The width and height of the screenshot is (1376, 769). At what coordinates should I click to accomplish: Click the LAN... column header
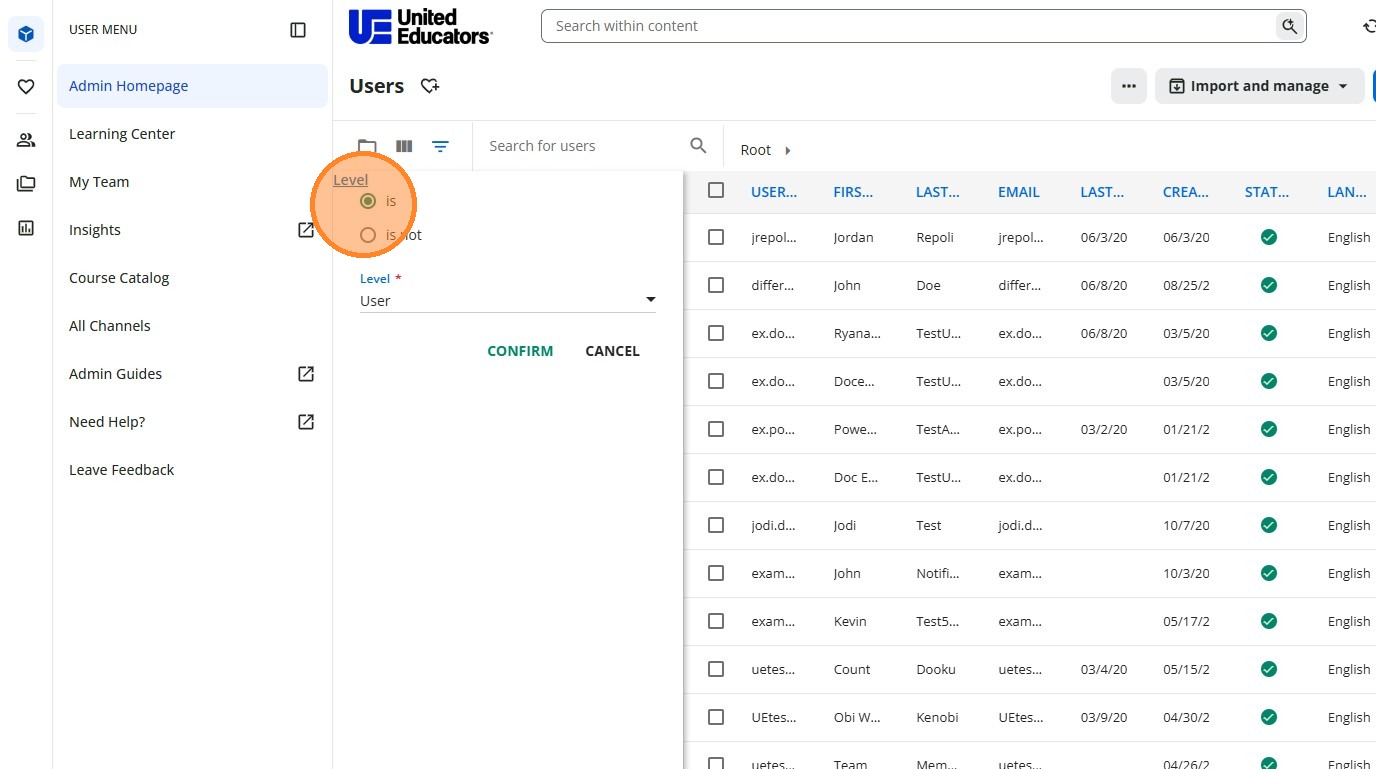1347,192
